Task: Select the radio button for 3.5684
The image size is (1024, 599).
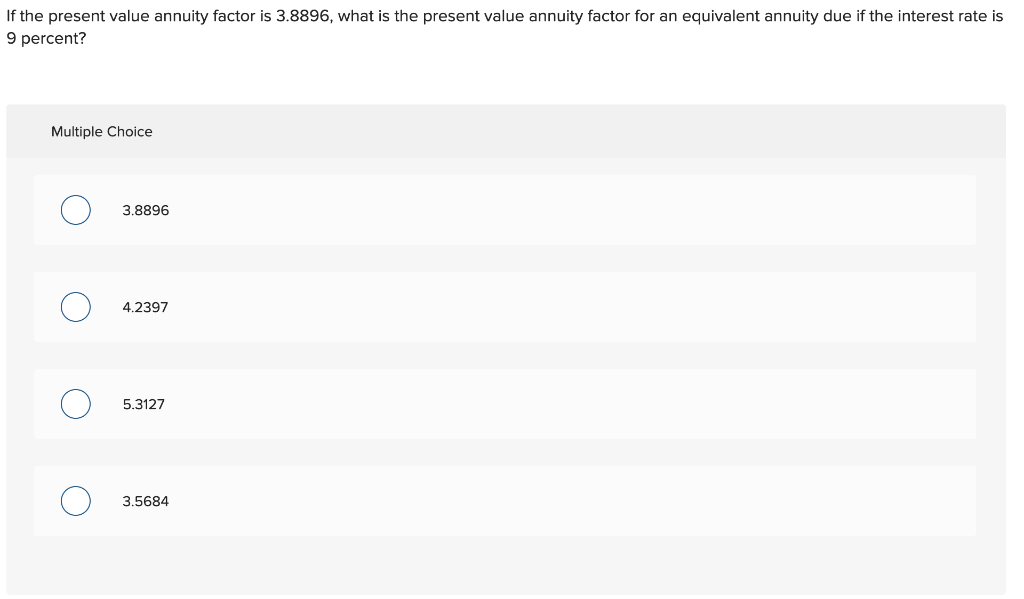Action: click(75, 501)
